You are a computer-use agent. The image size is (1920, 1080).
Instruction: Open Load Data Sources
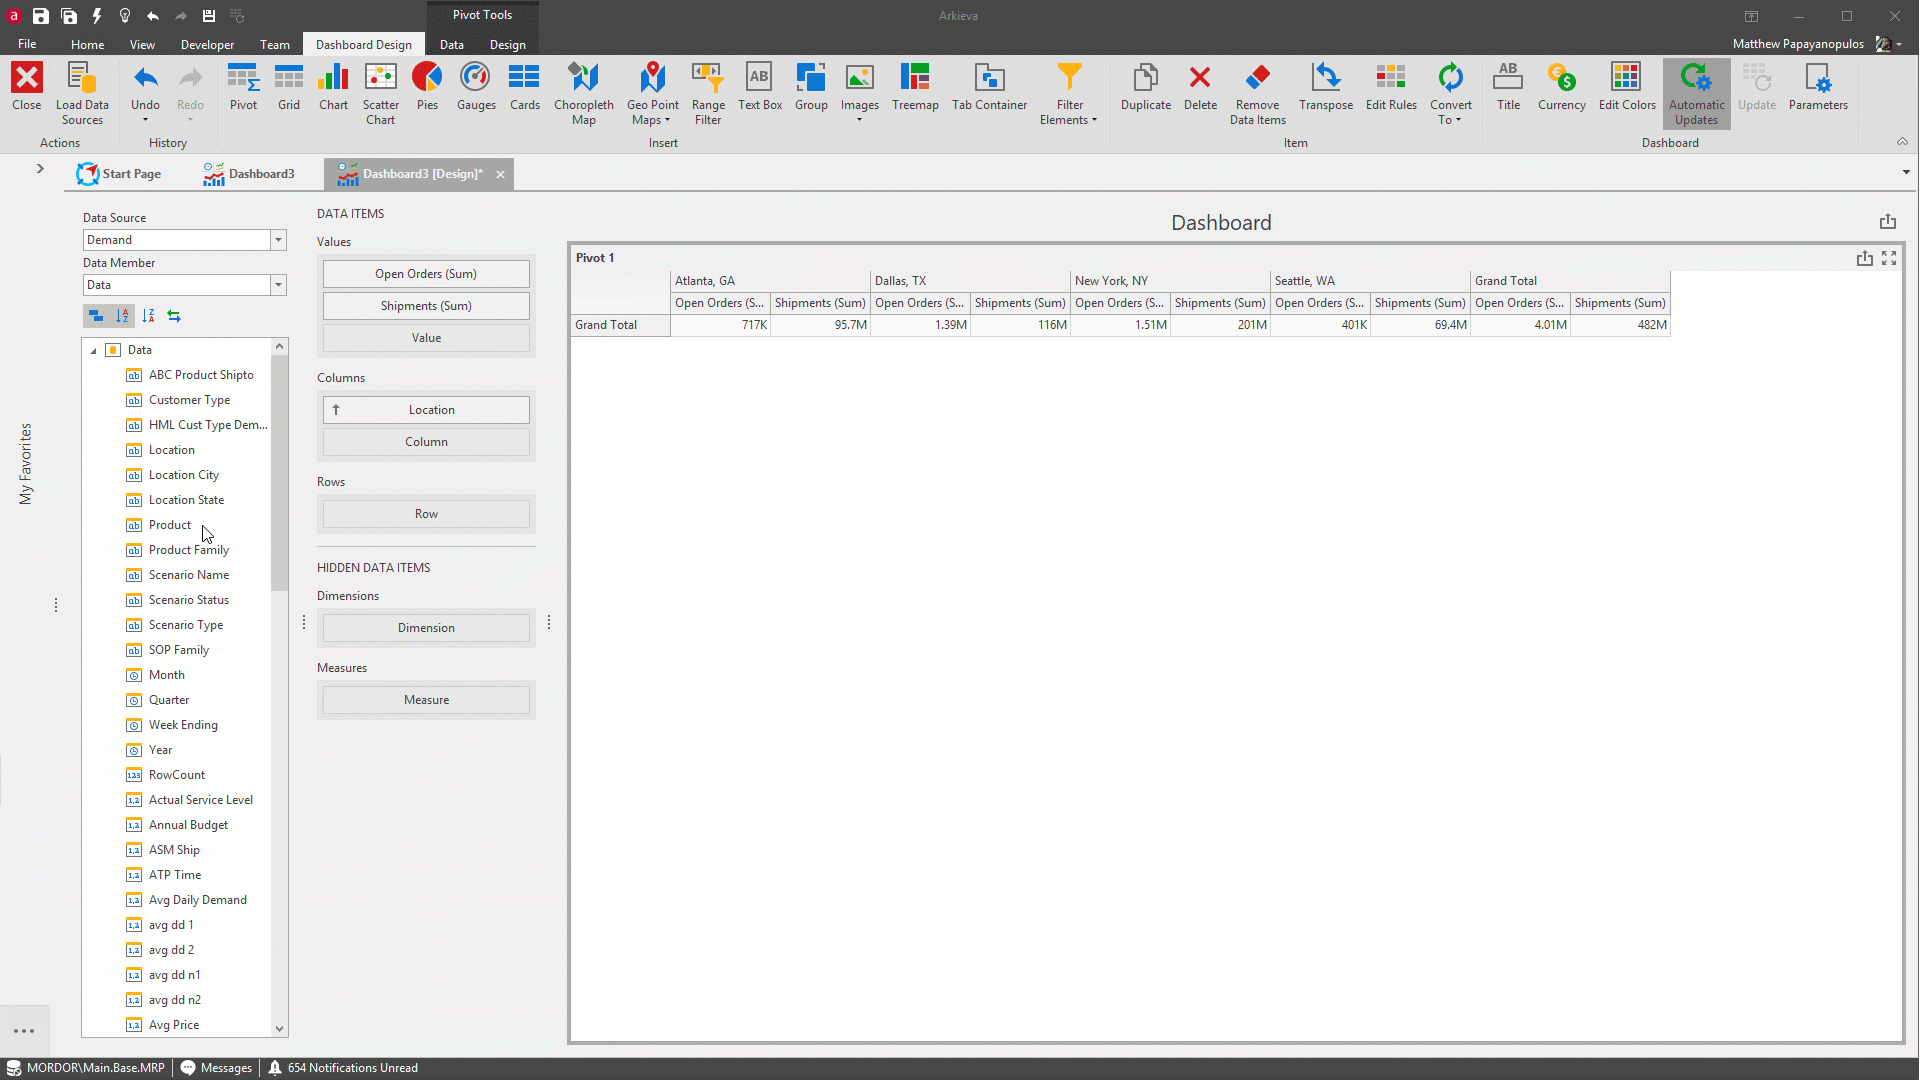click(x=82, y=94)
